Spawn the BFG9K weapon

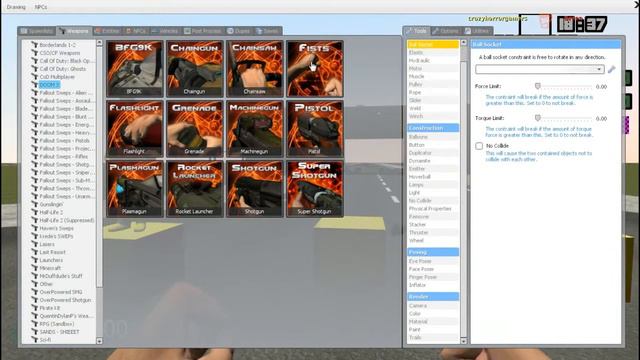tap(135, 69)
